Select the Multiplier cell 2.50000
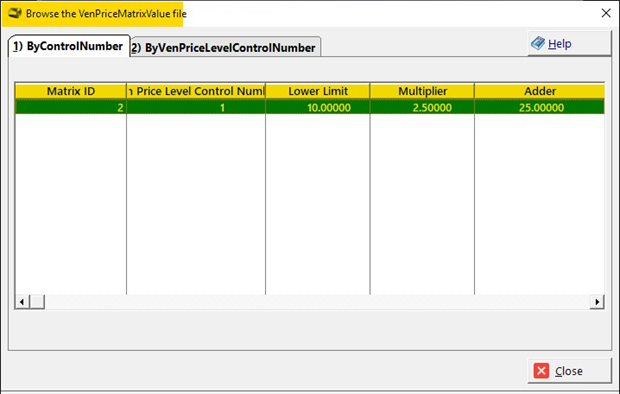620x394 pixels. tap(422, 107)
